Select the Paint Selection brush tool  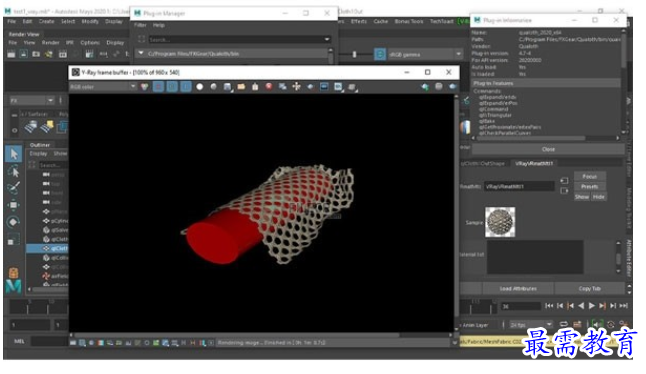(x=14, y=188)
